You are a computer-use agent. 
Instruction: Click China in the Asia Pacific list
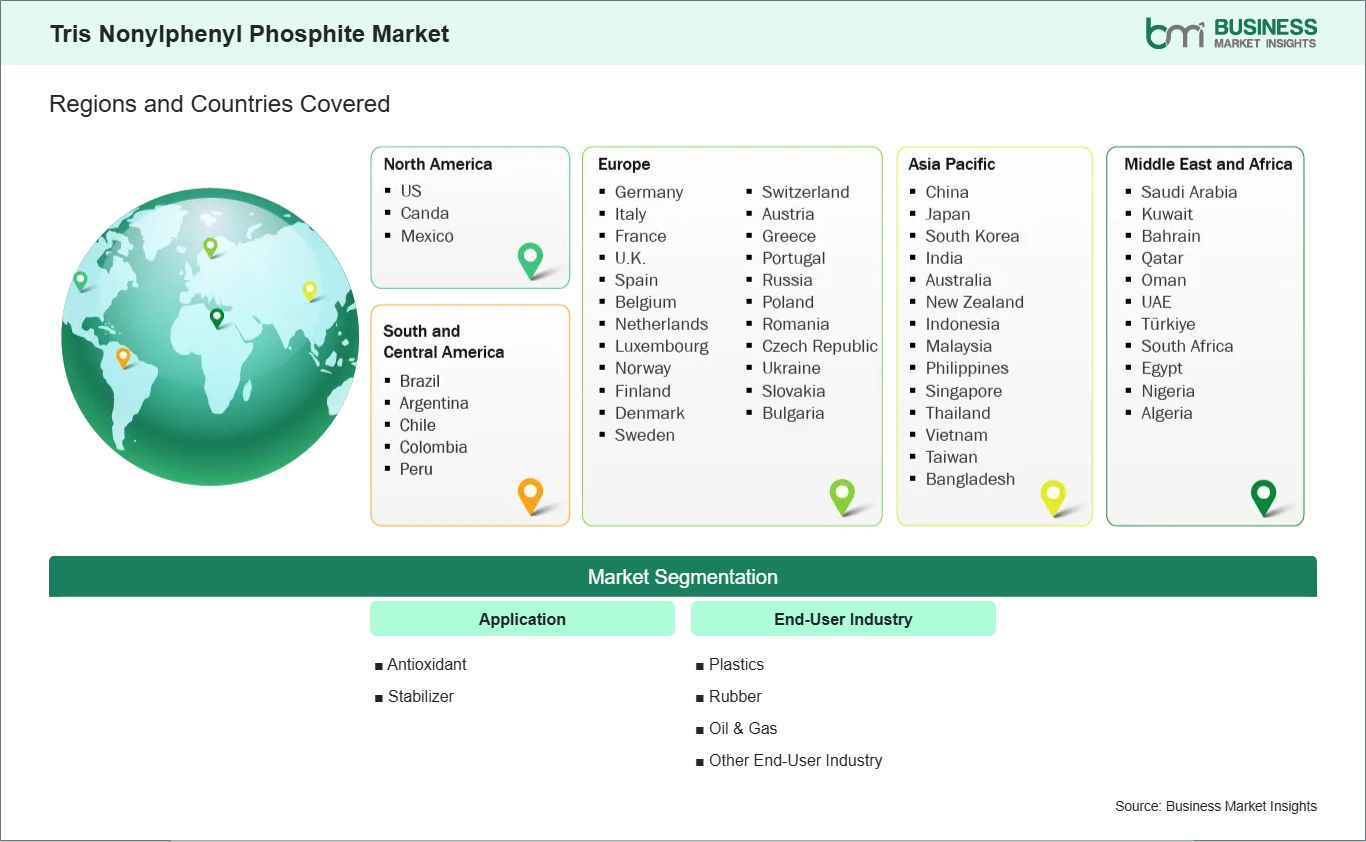pyautogui.click(x=947, y=192)
